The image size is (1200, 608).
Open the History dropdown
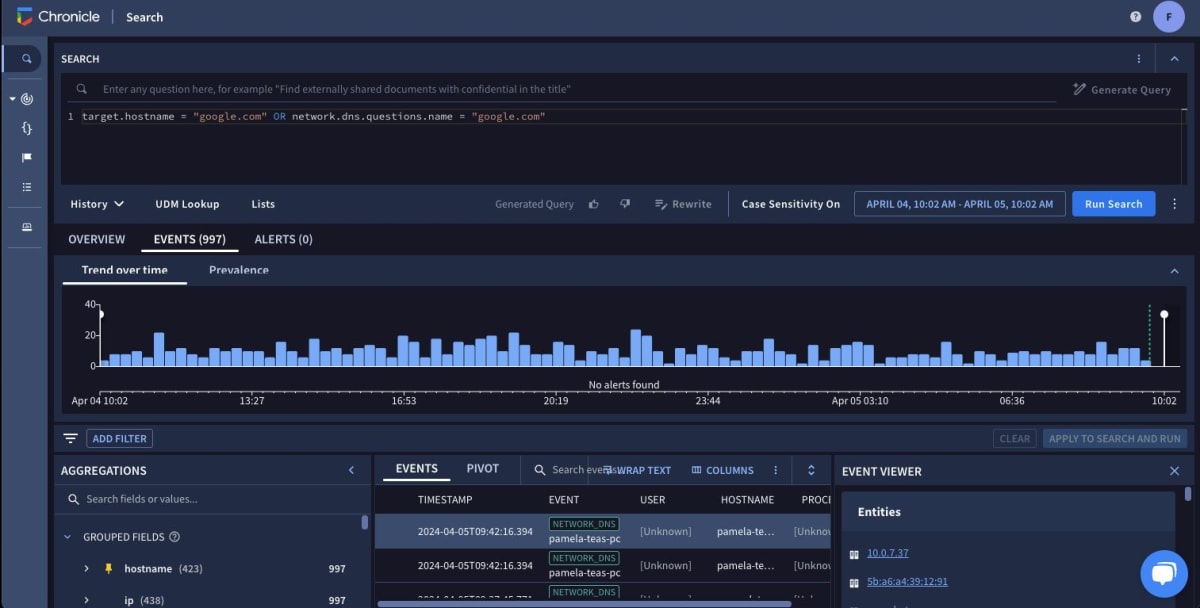97,204
